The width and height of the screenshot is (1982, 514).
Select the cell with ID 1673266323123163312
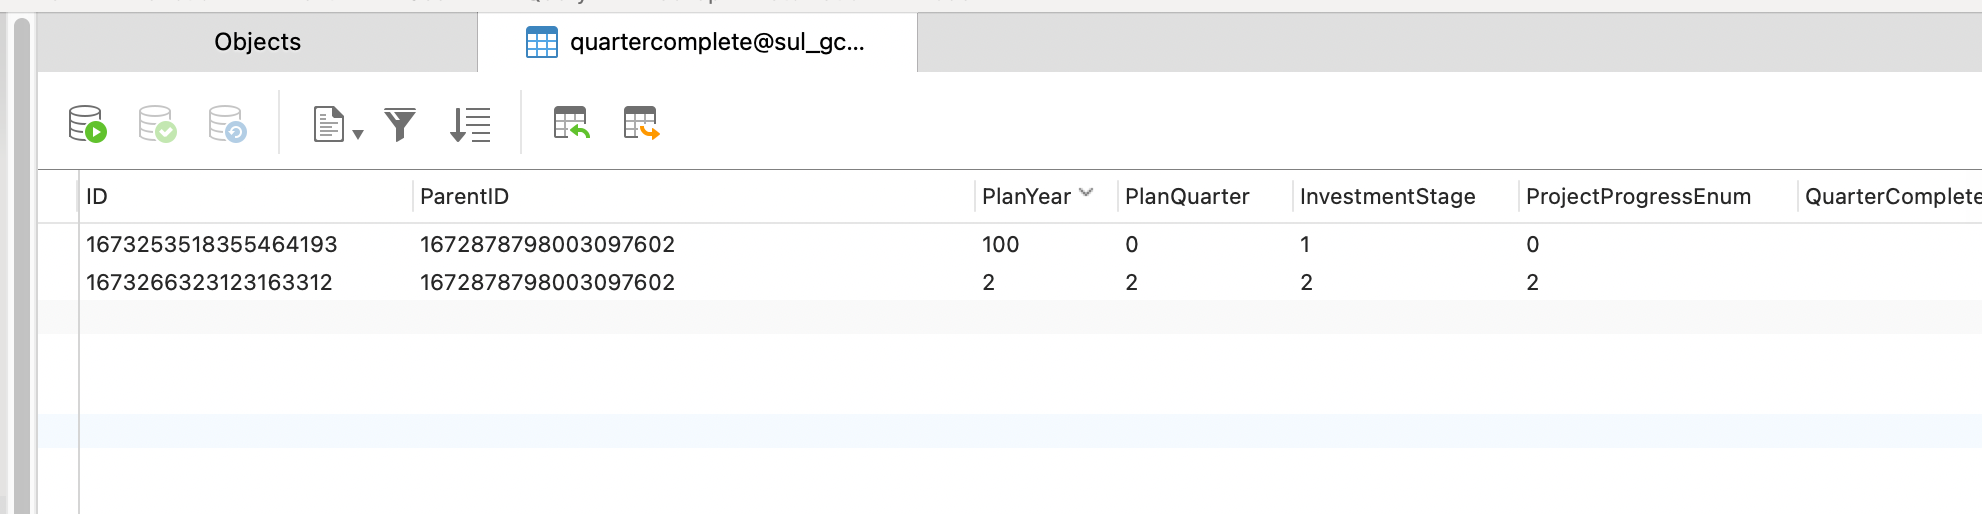point(209,283)
